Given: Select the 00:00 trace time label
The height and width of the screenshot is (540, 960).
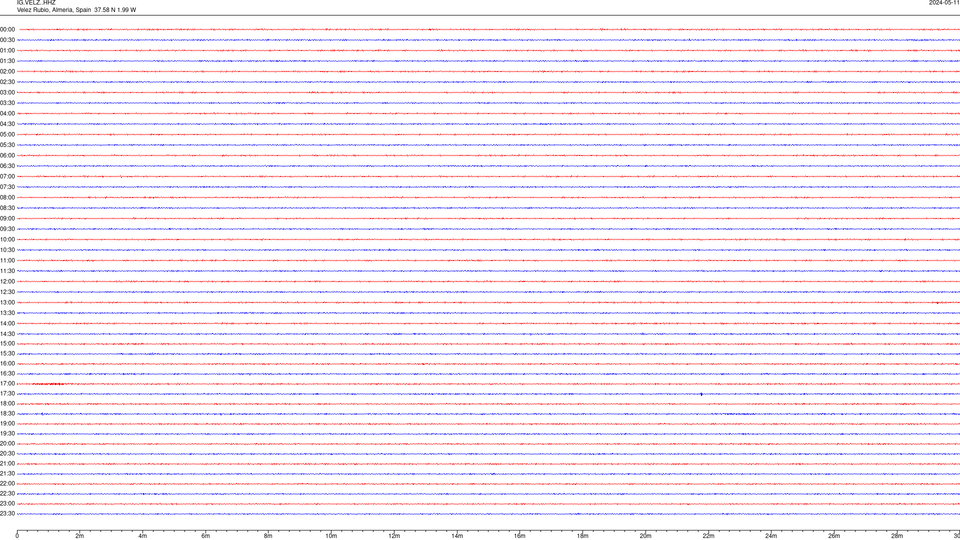Looking at the screenshot, I should coord(7,29).
